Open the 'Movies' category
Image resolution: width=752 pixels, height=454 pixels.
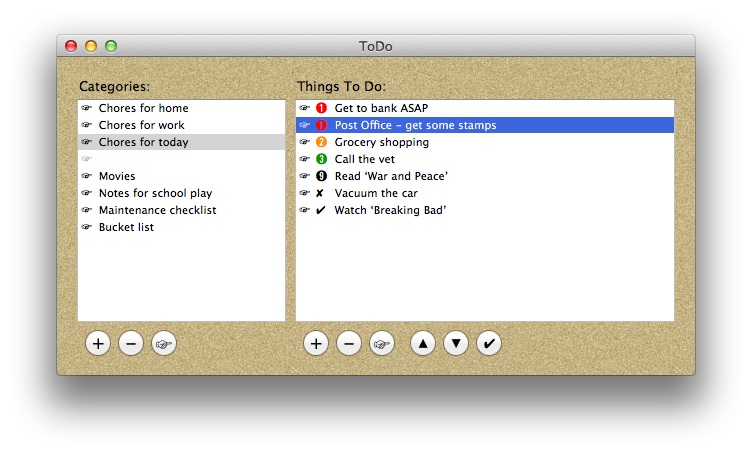click(x=117, y=176)
